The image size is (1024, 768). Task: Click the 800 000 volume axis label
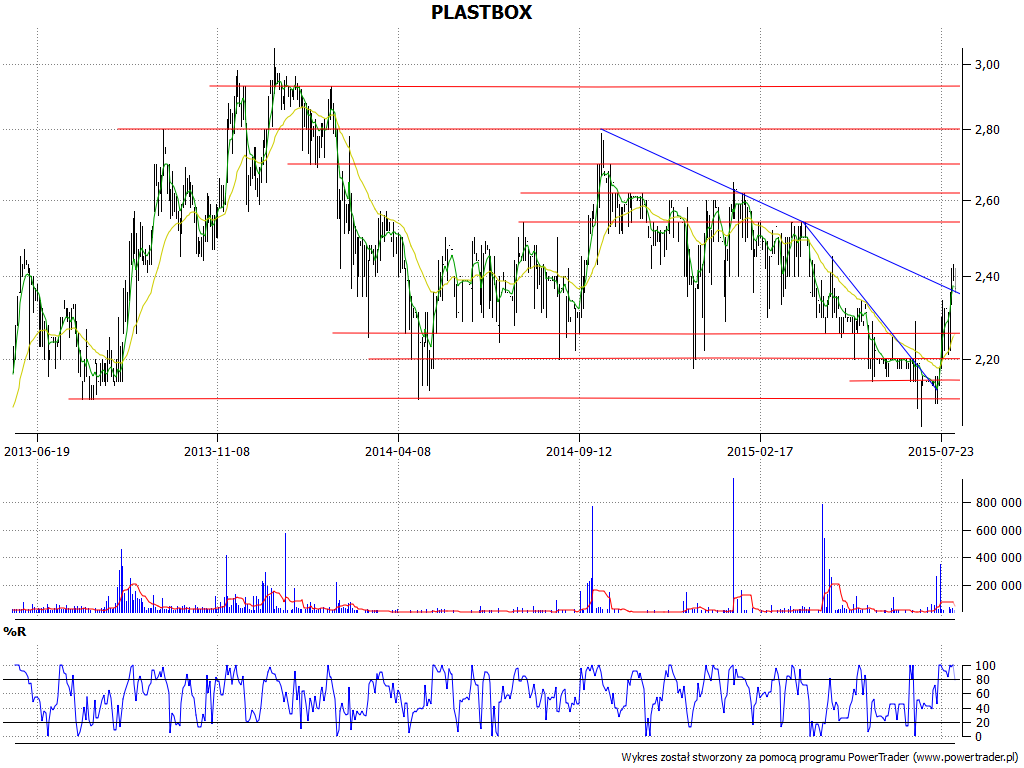999,503
